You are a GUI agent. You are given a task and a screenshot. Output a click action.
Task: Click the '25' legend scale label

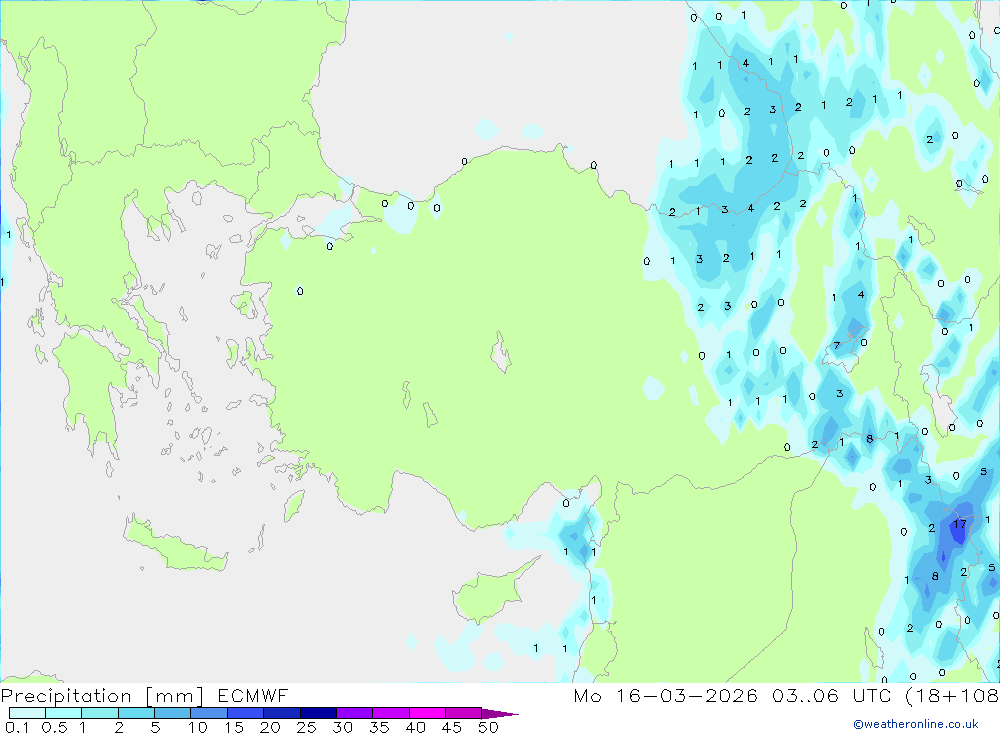pyautogui.click(x=307, y=727)
